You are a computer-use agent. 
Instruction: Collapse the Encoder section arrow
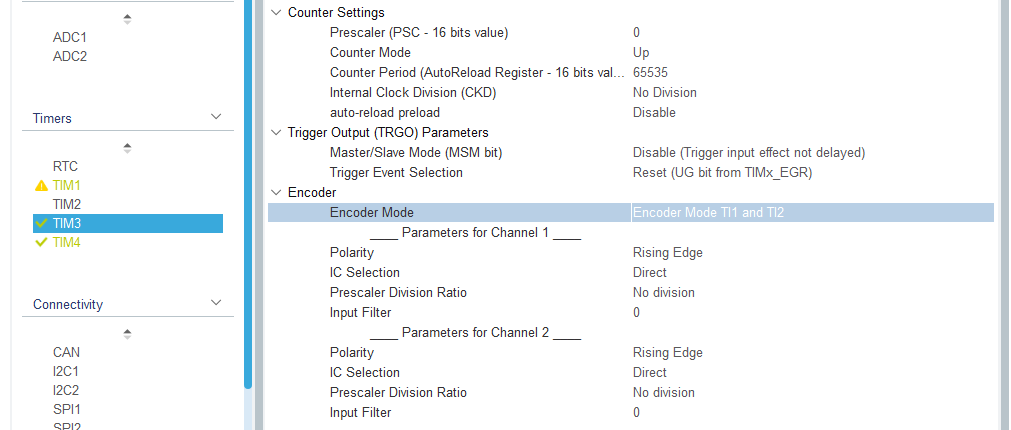click(277, 192)
